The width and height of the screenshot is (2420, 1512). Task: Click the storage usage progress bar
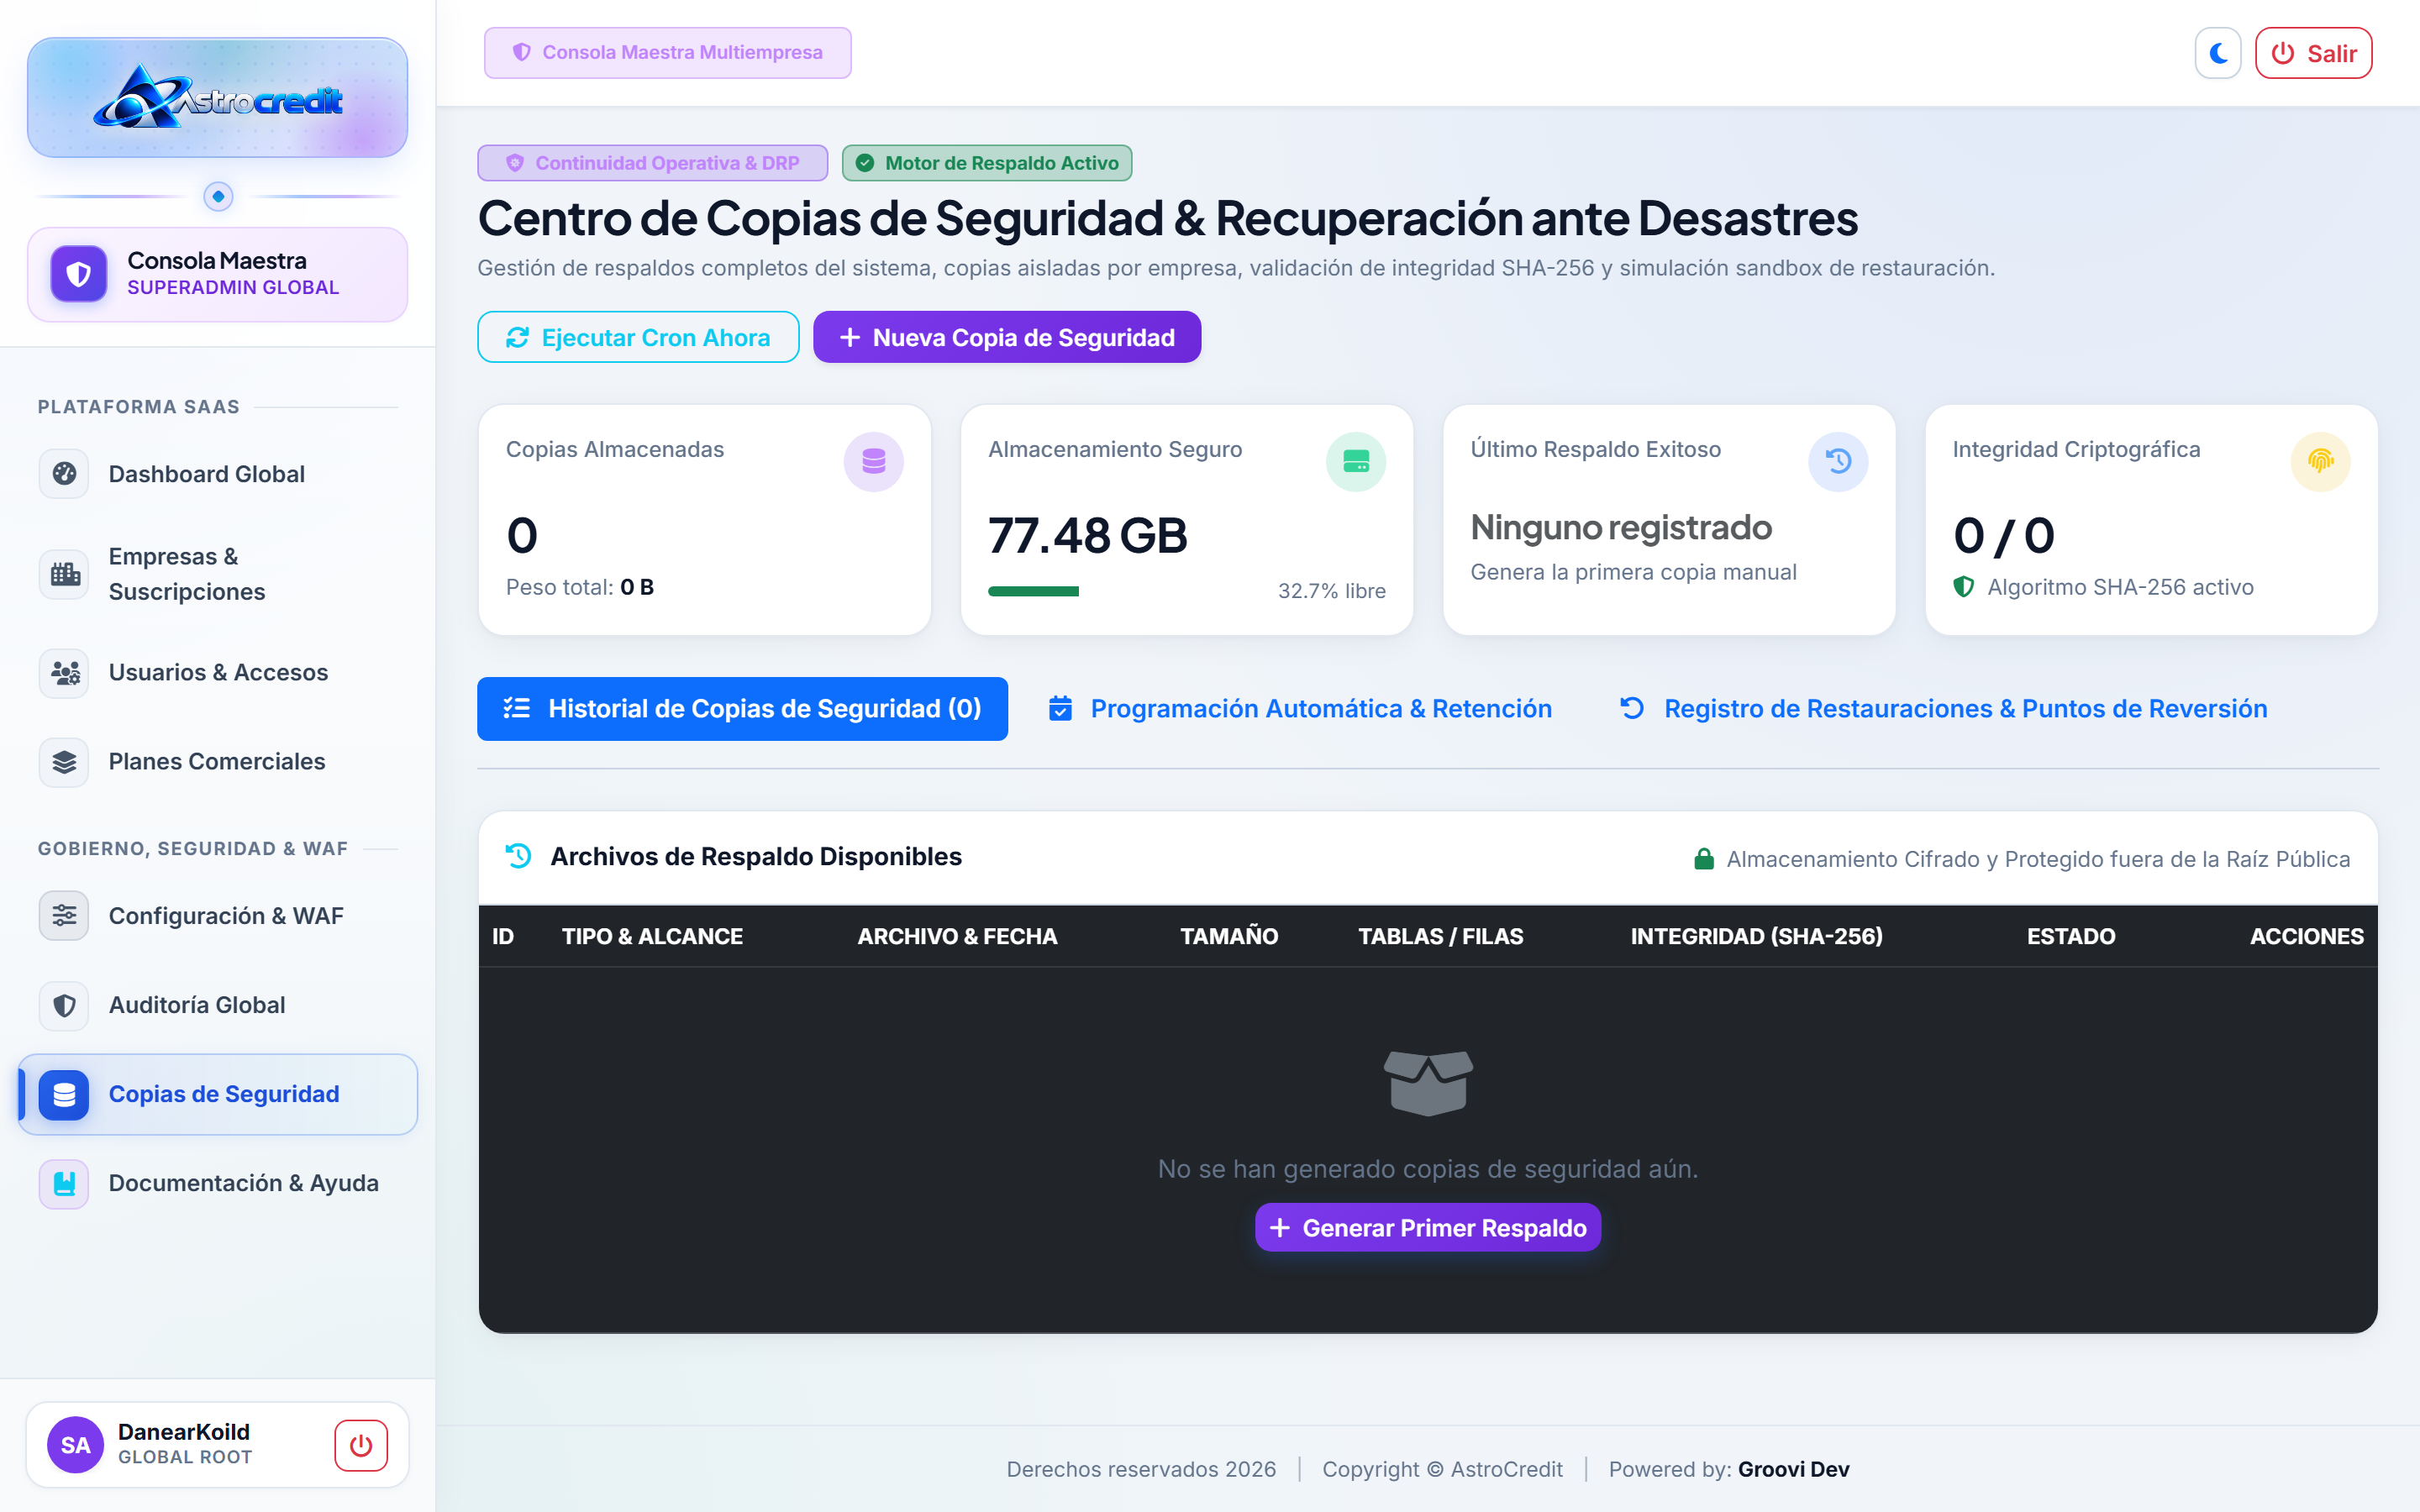click(x=1033, y=591)
